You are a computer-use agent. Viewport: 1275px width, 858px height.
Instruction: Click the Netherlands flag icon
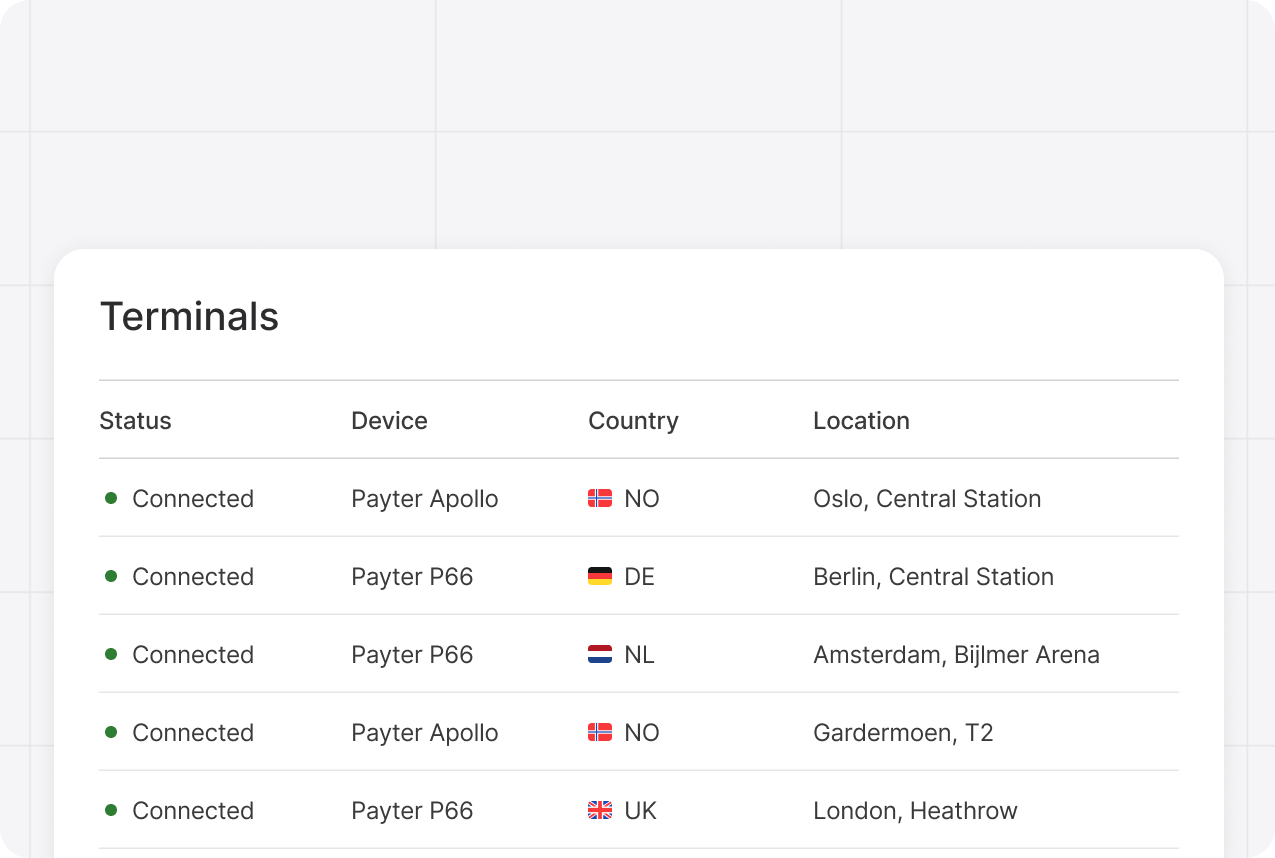tap(600, 654)
